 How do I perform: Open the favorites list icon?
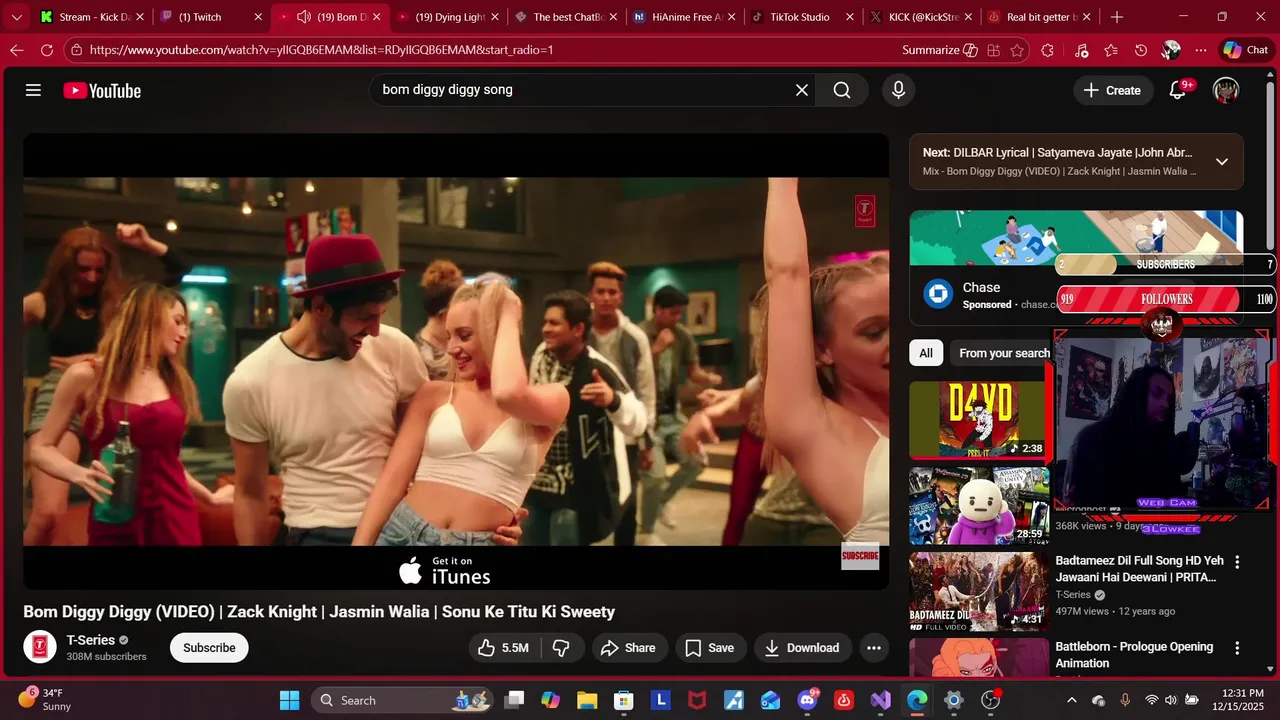[x=1111, y=50]
